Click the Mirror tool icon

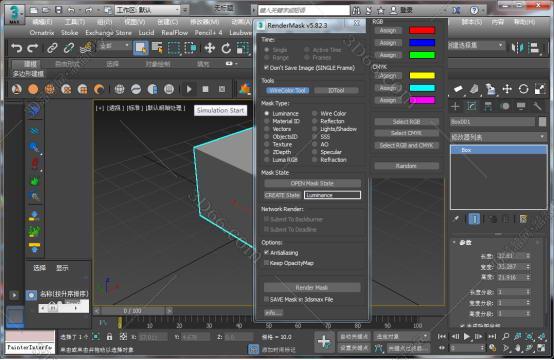click(518, 48)
